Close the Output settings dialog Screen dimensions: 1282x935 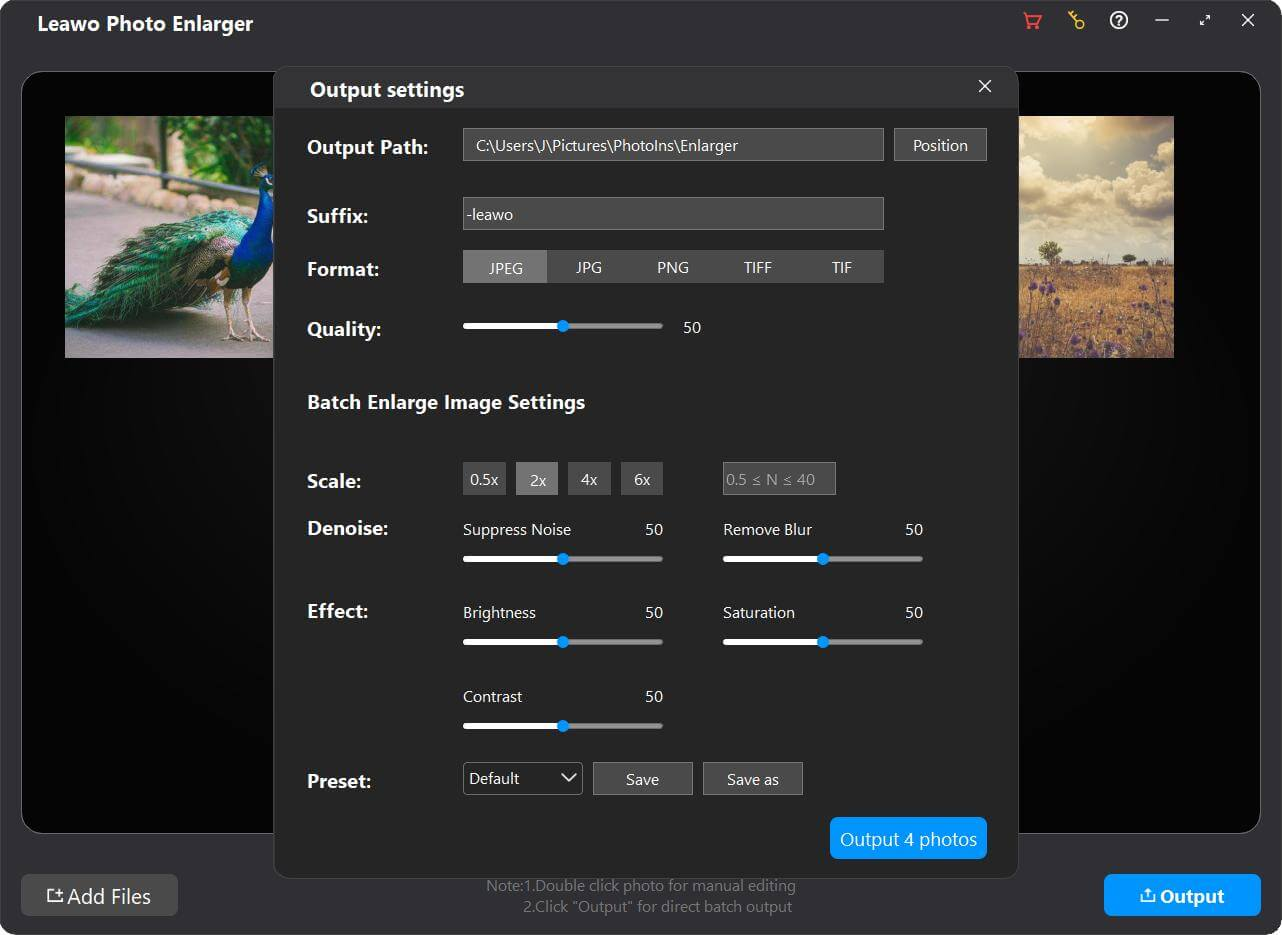(x=985, y=87)
